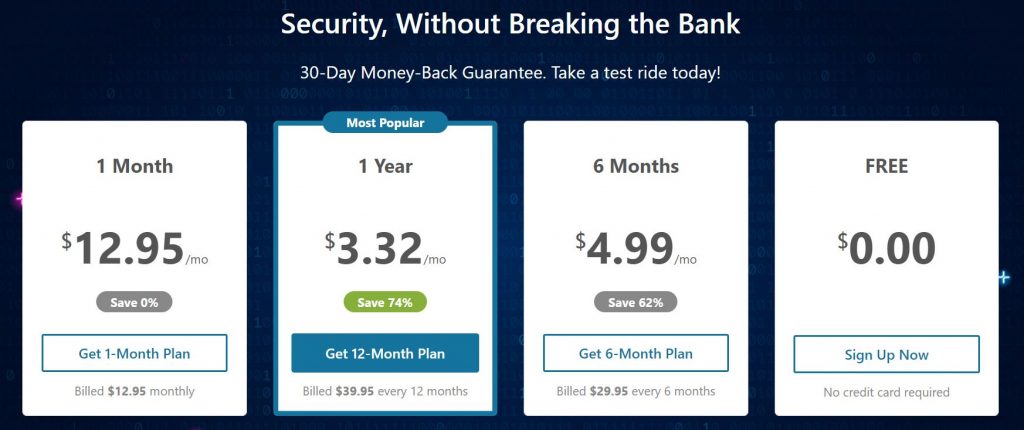Click the $0.00 price on Free card

coord(886,249)
